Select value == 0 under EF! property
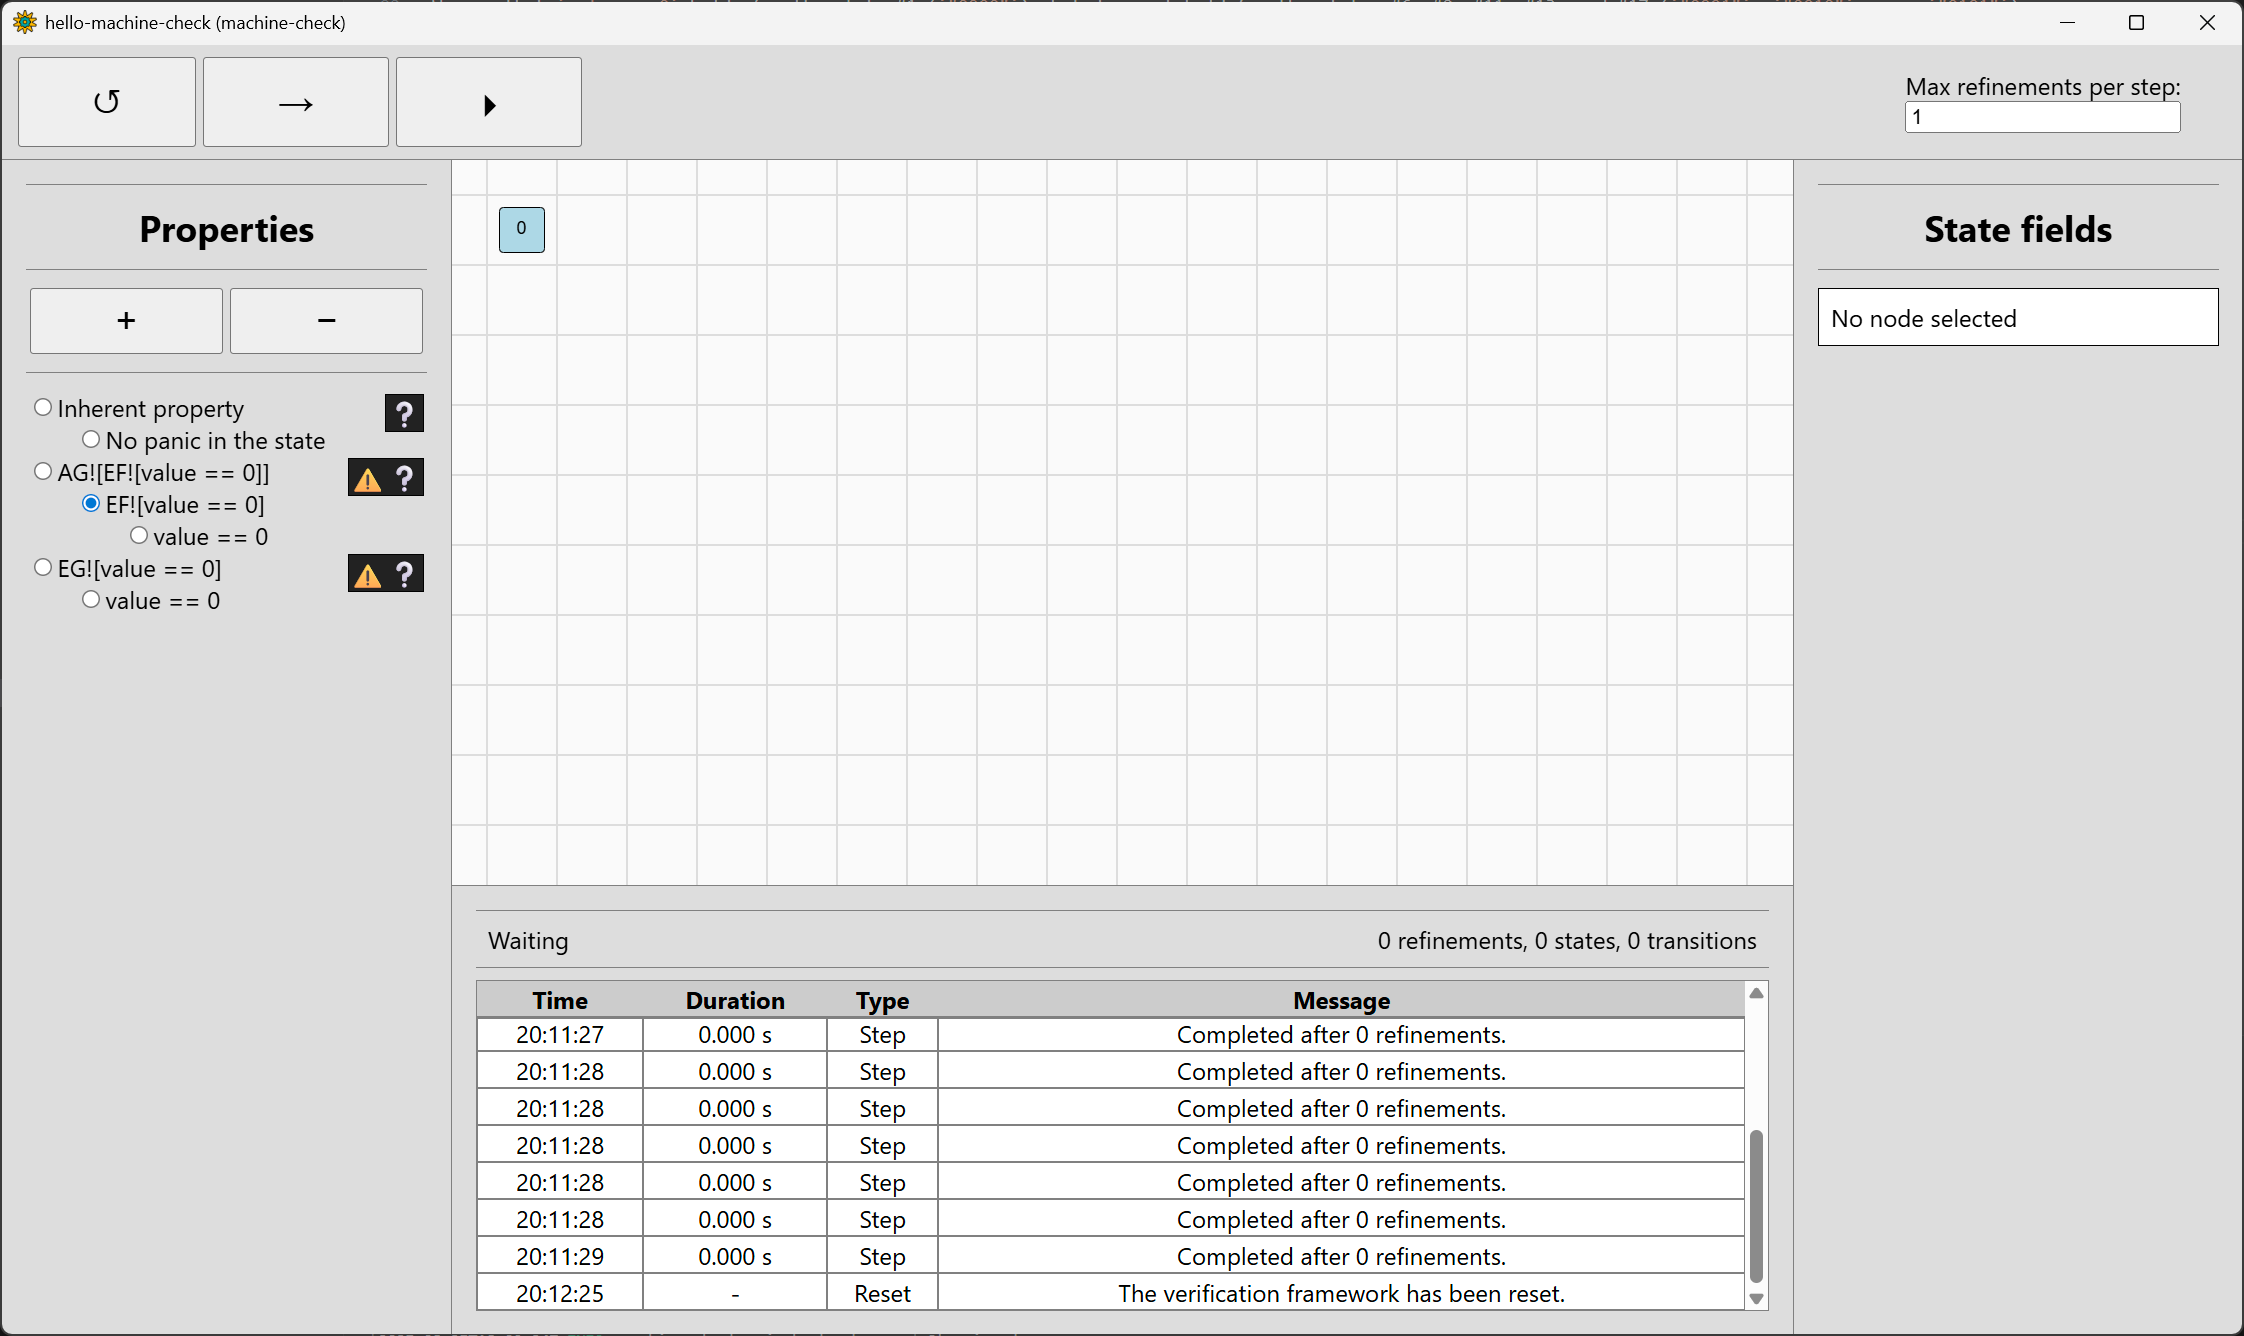2244x1336 pixels. pyautogui.click(x=139, y=536)
